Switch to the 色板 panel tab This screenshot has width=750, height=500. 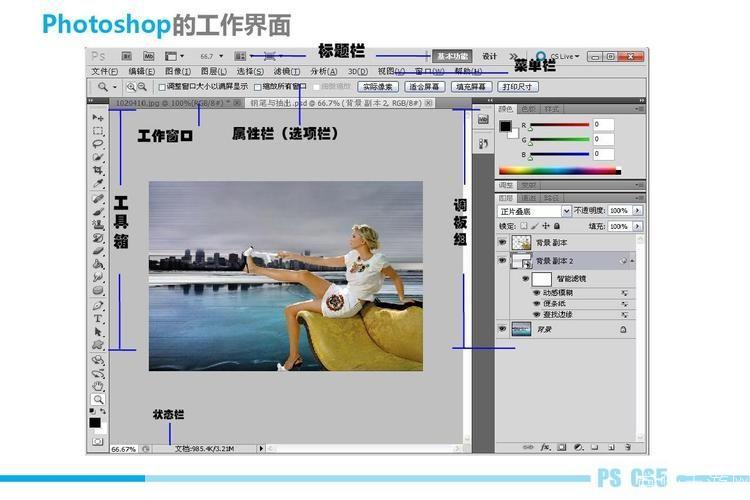pyautogui.click(x=528, y=109)
